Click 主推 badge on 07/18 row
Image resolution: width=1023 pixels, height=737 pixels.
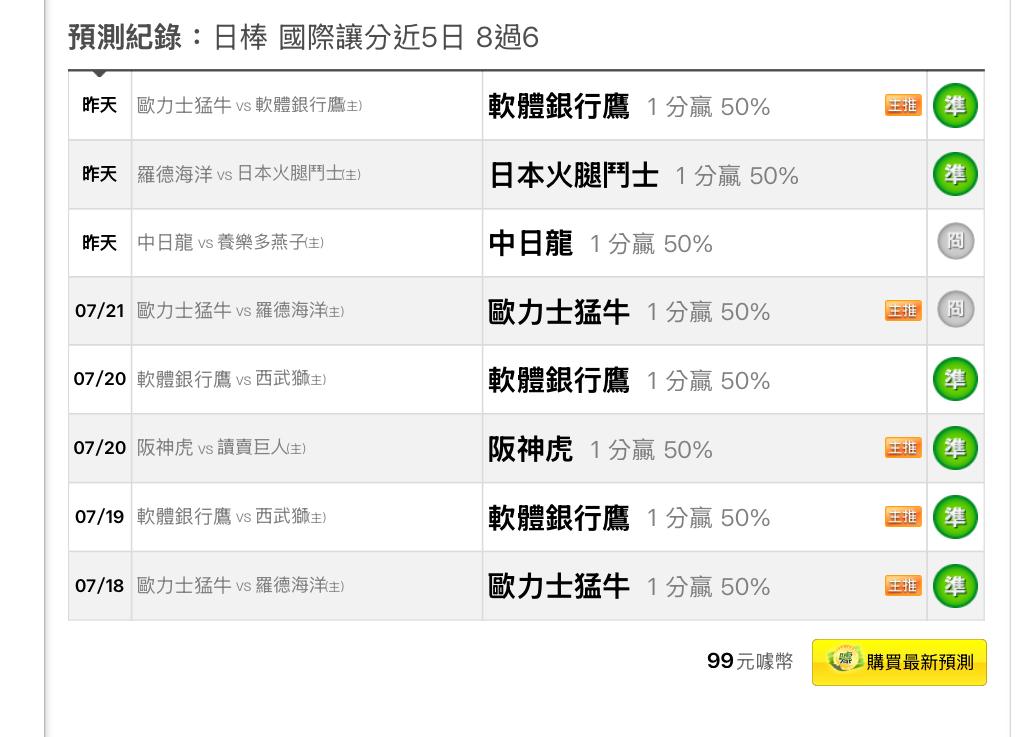[903, 586]
